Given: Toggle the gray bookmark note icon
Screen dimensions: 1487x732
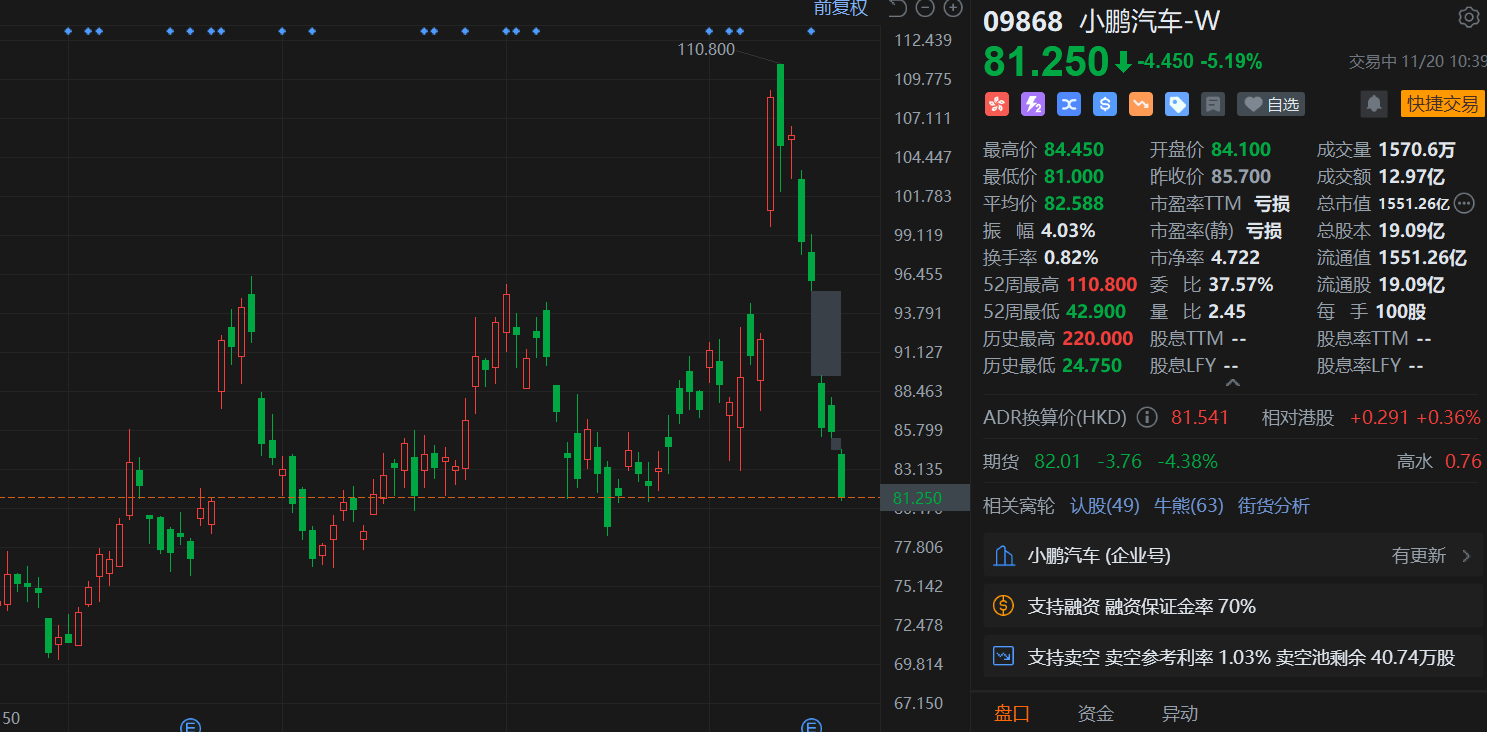Looking at the screenshot, I should [1213, 104].
